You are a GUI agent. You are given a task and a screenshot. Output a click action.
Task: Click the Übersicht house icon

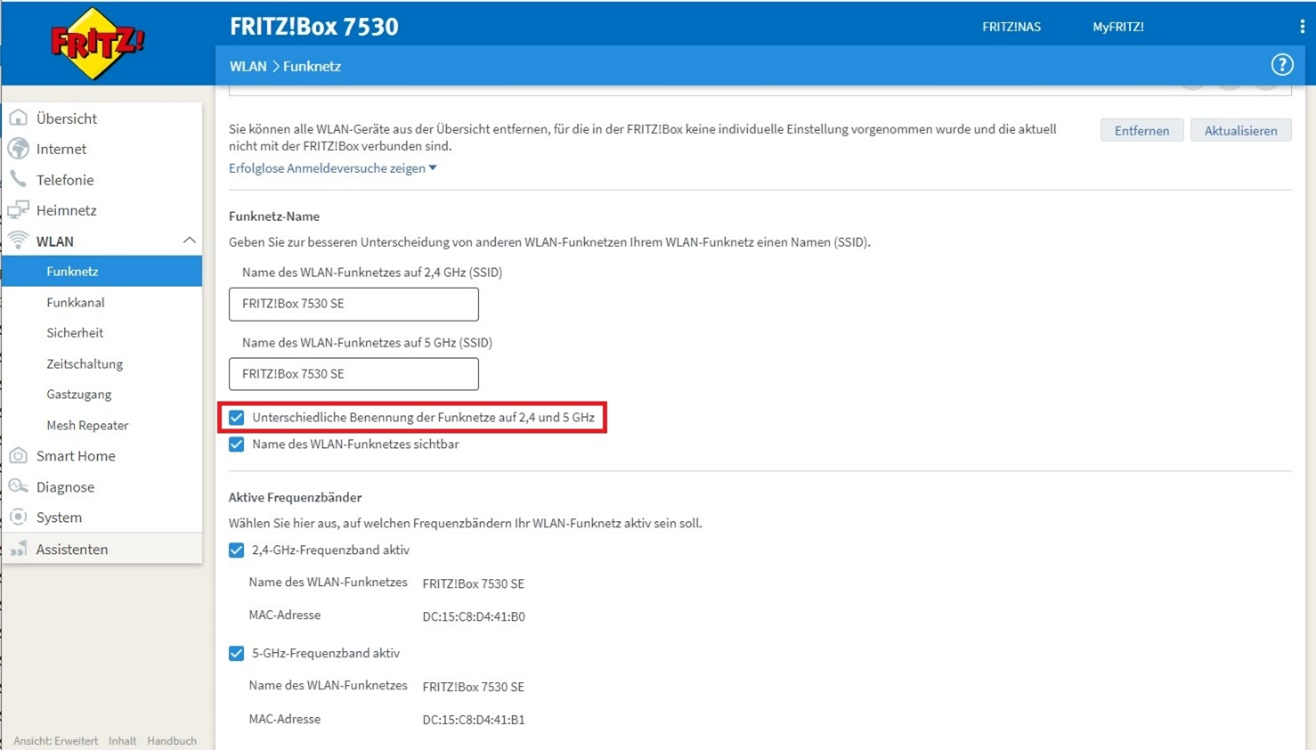18,118
